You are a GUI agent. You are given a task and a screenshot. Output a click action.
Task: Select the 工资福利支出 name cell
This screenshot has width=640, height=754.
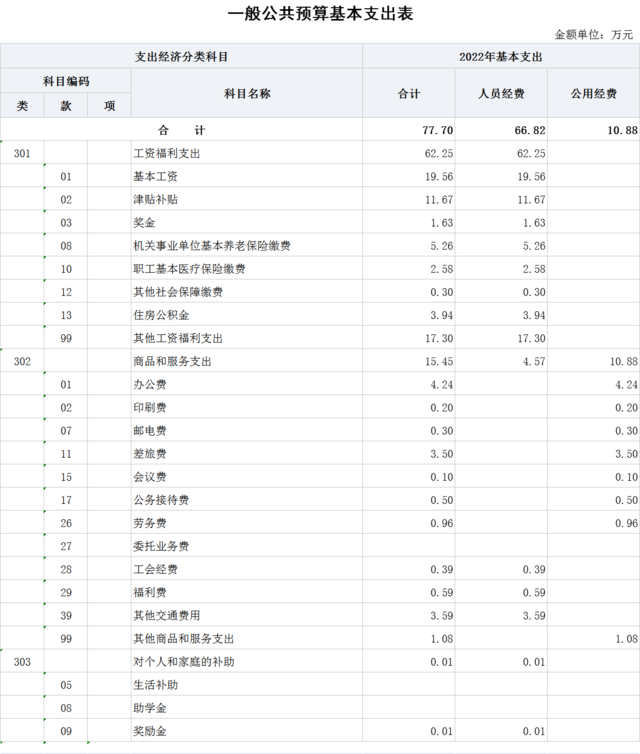click(166, 153)
